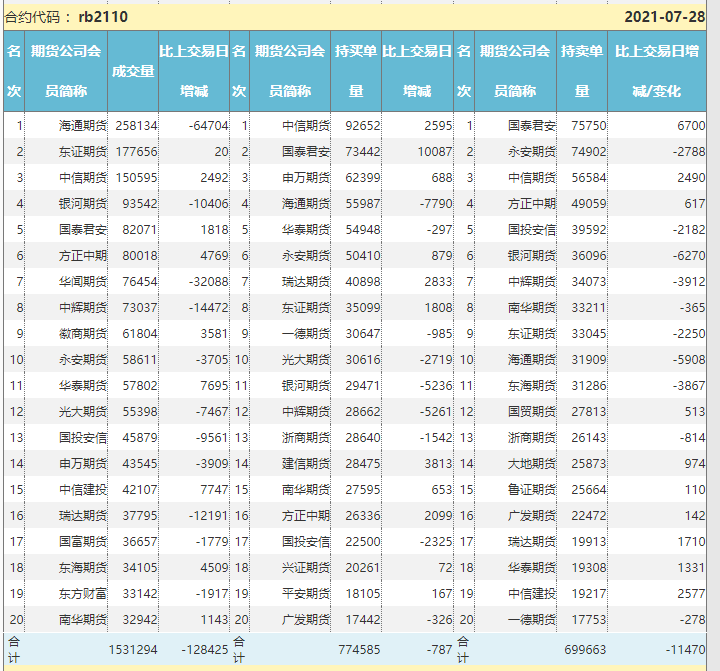Click volume value 150595
The image size is (720, 671).
point(136,177)
